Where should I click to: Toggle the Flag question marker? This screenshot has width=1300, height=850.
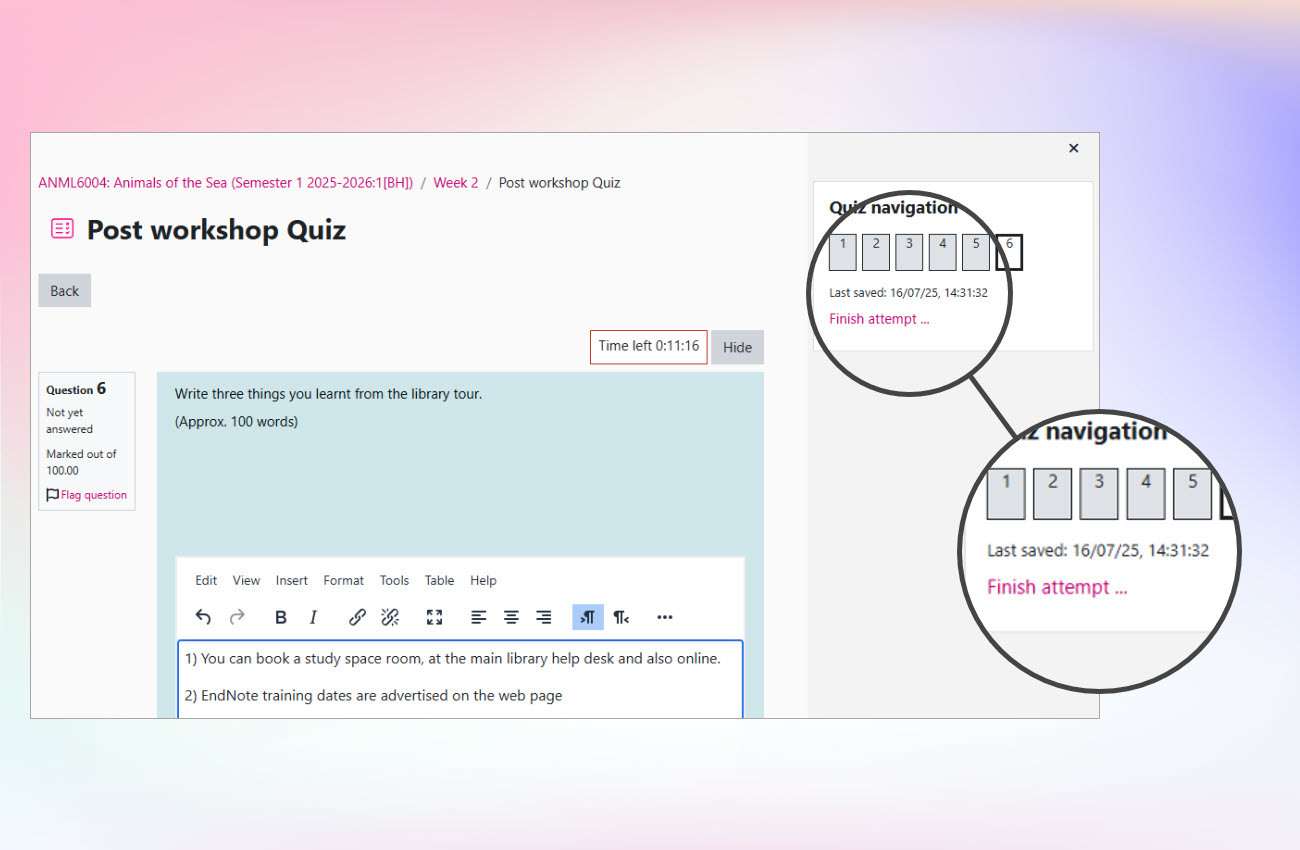[x=86, y=494]
